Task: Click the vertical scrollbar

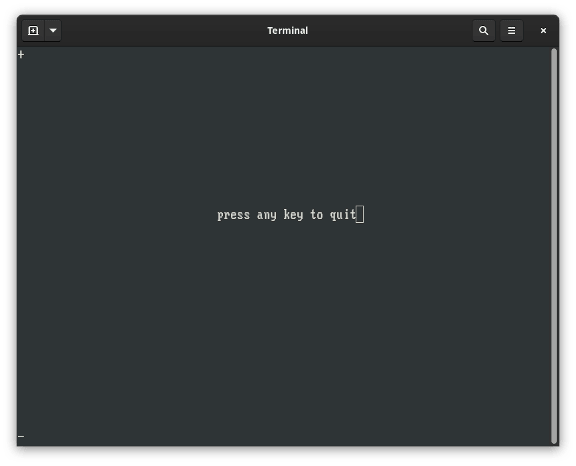Action: coord(554,246)
